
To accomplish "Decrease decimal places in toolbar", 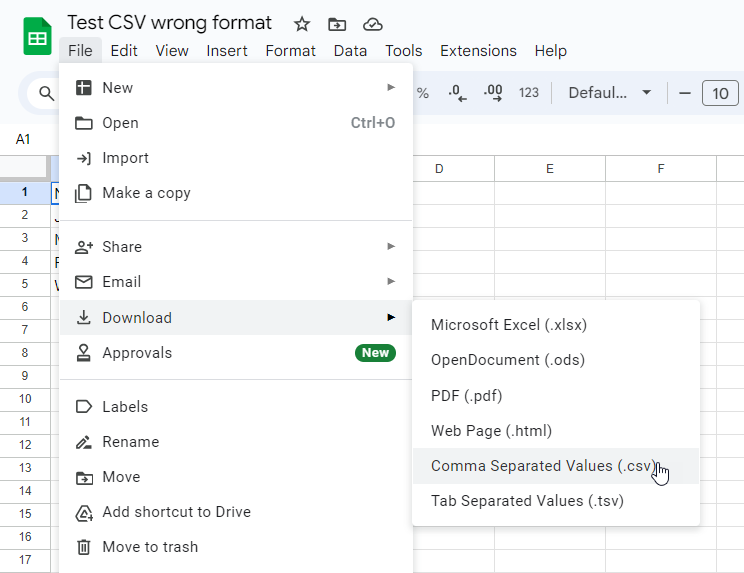I will click(x=457, y=93).
